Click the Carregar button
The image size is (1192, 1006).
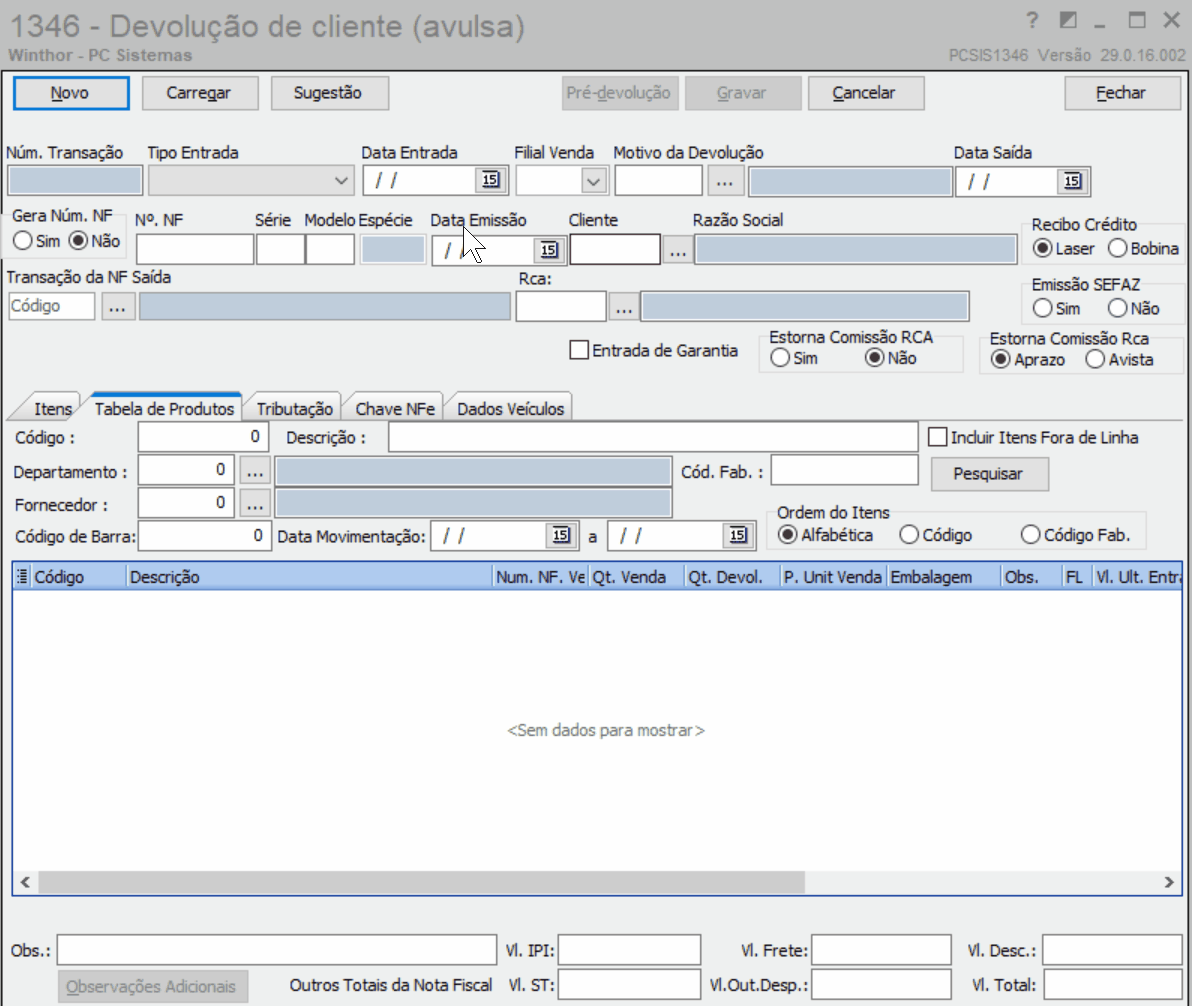(x=198, y=93)
